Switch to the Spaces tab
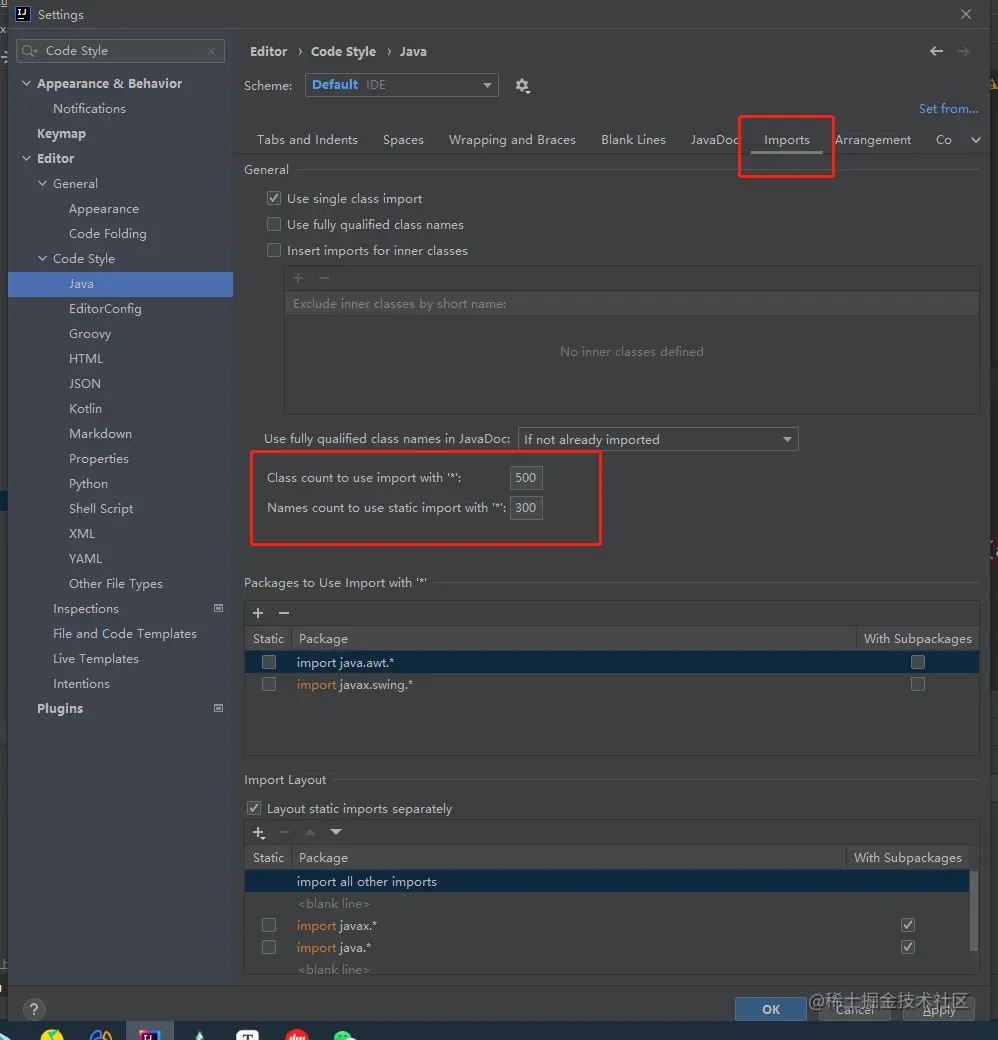This screenshot has height=1040, width=998. point(403,140)
